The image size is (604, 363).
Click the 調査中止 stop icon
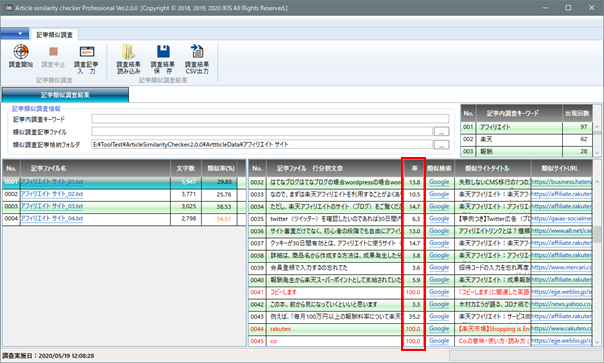(x=53, y=57)
